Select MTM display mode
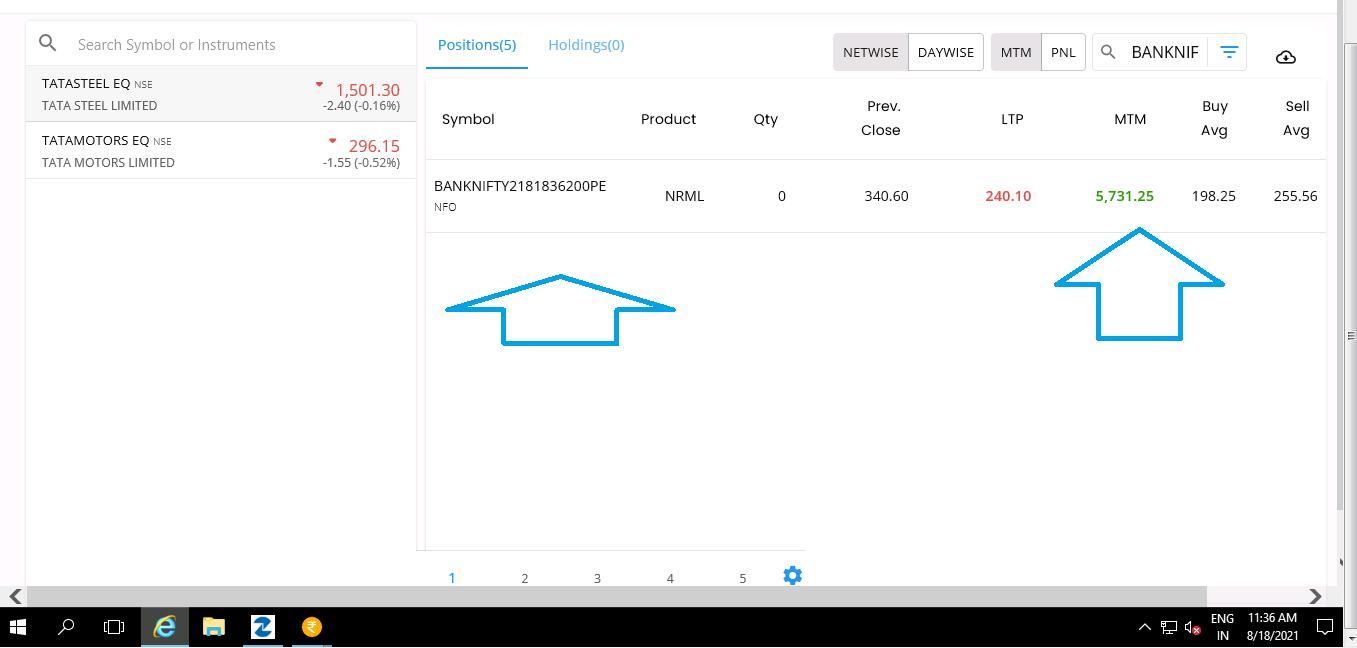The width and height of the screenshot is (1357, 648). [1016, 52]
